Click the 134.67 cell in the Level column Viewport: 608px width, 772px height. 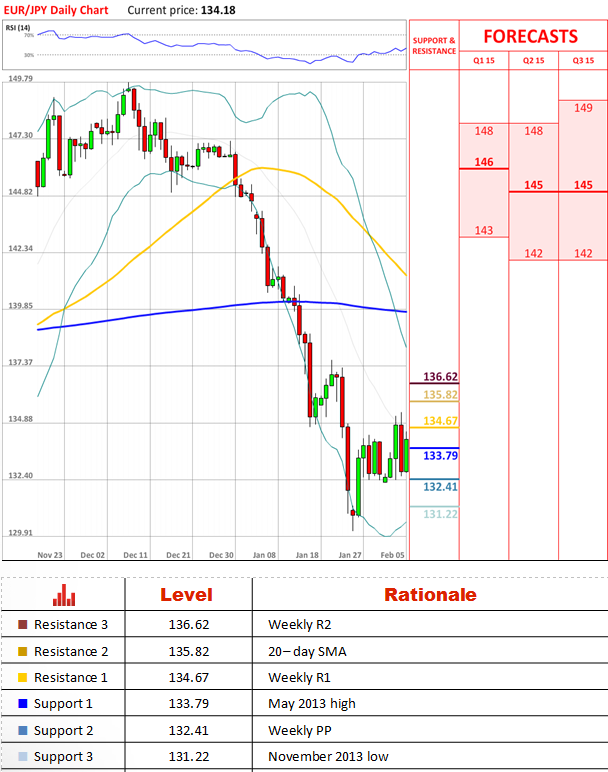click(x=189, y=677)
